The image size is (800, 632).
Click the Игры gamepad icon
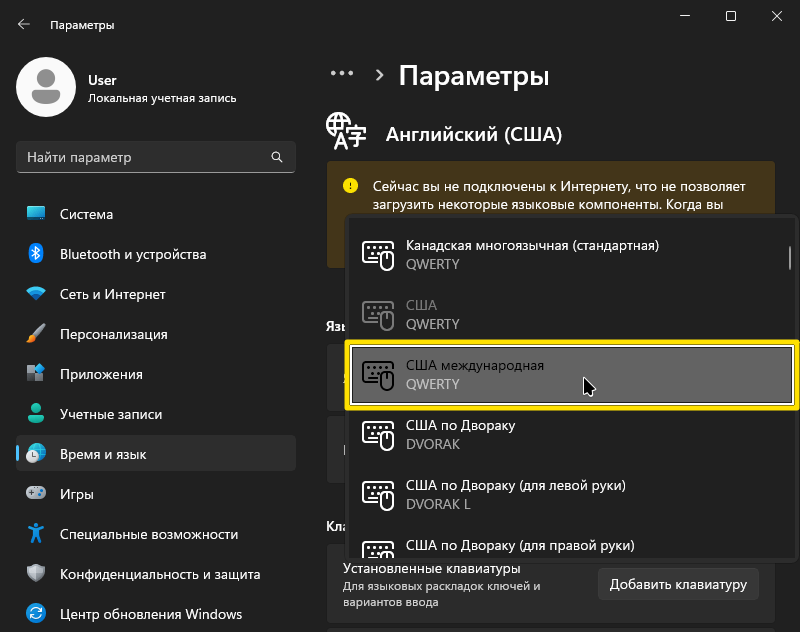(x=36, y=494)
